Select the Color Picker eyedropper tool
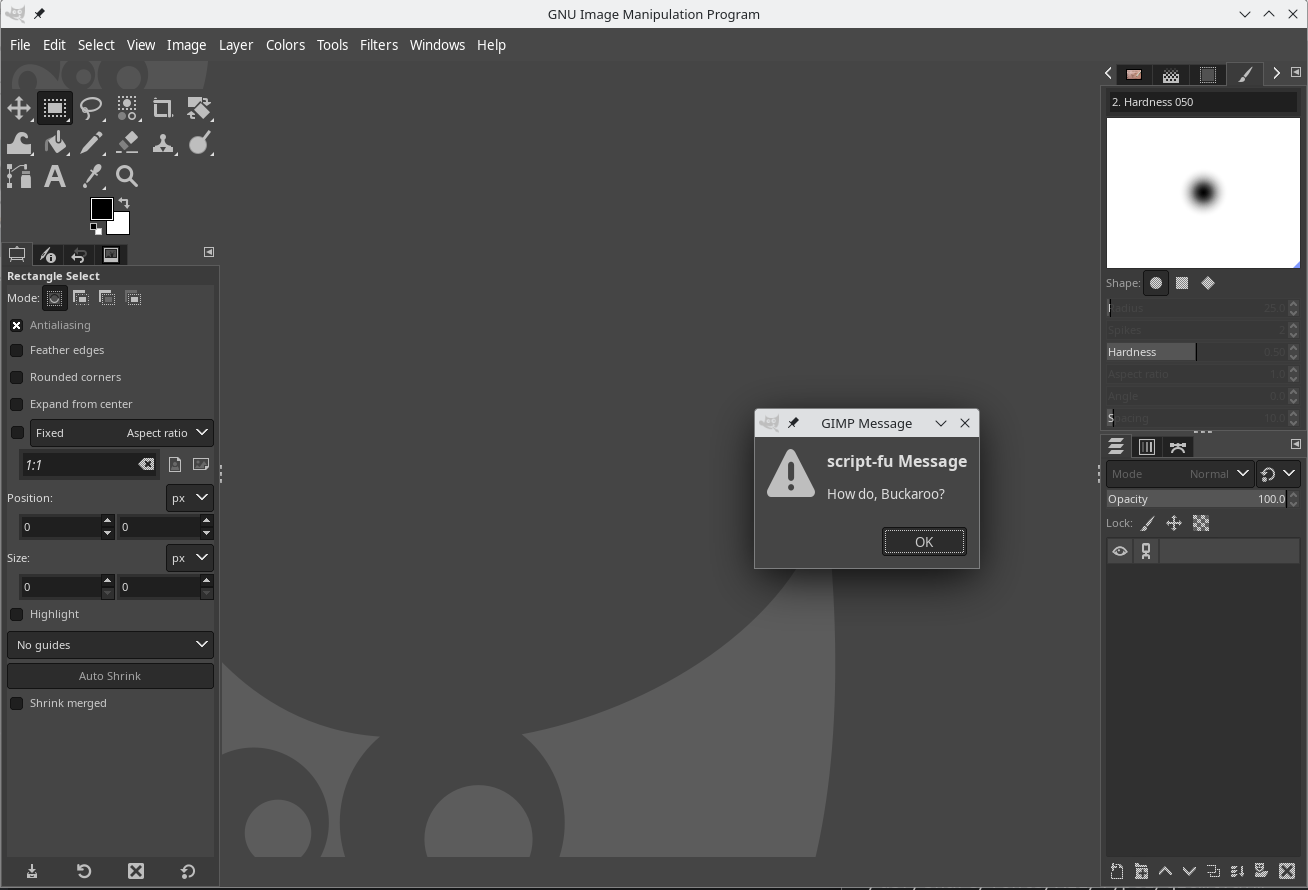Screen dimensions: 1308x890 tap(91, 177)
